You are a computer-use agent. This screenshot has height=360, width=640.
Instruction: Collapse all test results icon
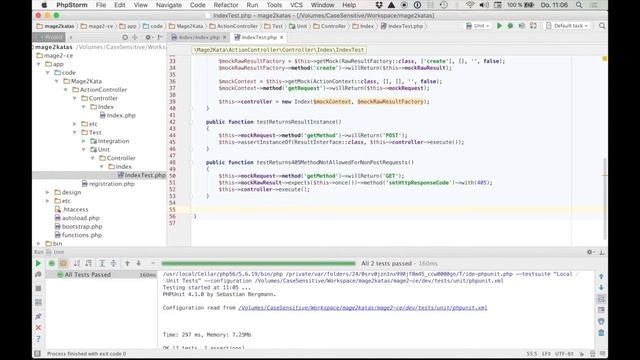[x=114, y=263]
